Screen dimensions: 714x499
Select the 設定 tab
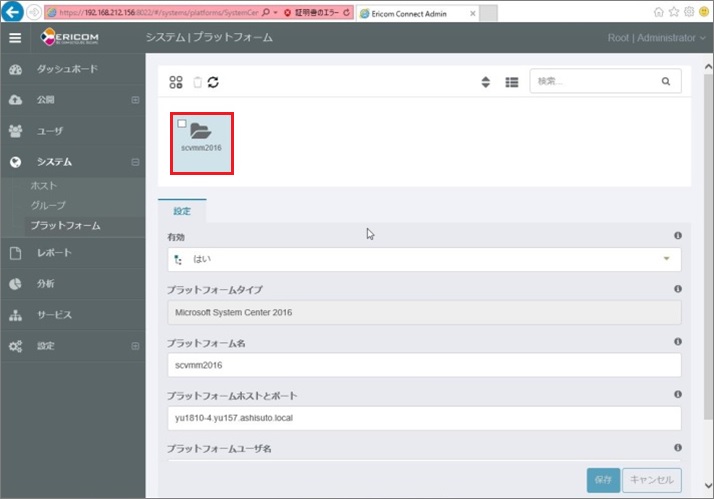click(x=182, y=211)
